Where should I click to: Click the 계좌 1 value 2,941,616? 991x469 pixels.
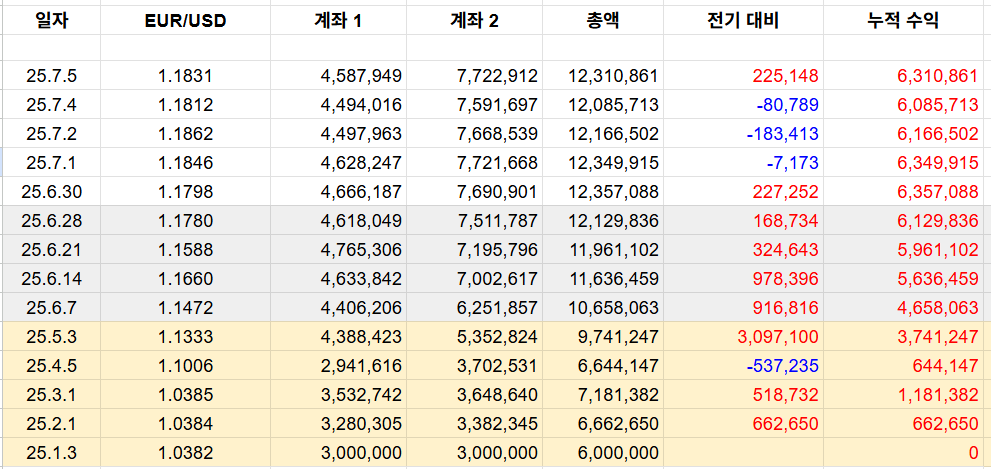pos(338,365)
